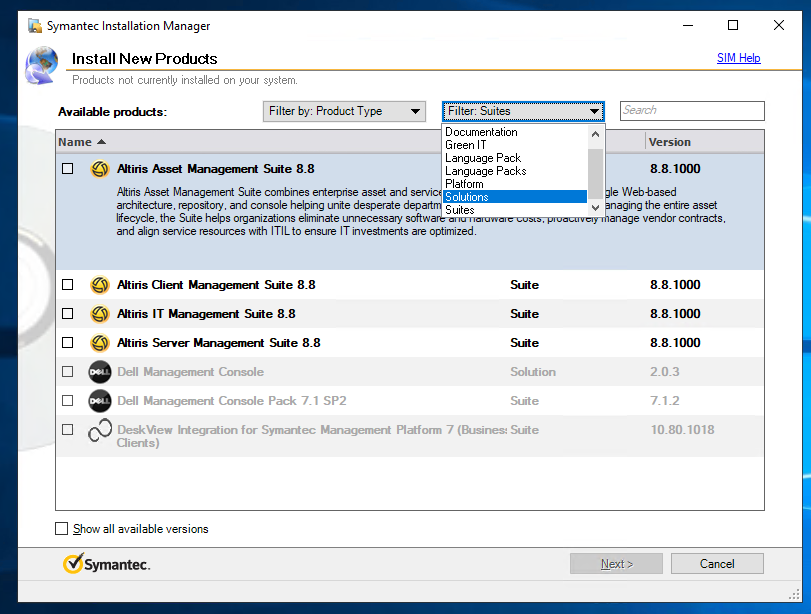
Task: Select the Altiris Server Management Suite 8.8 name
Action: (218, 342)
